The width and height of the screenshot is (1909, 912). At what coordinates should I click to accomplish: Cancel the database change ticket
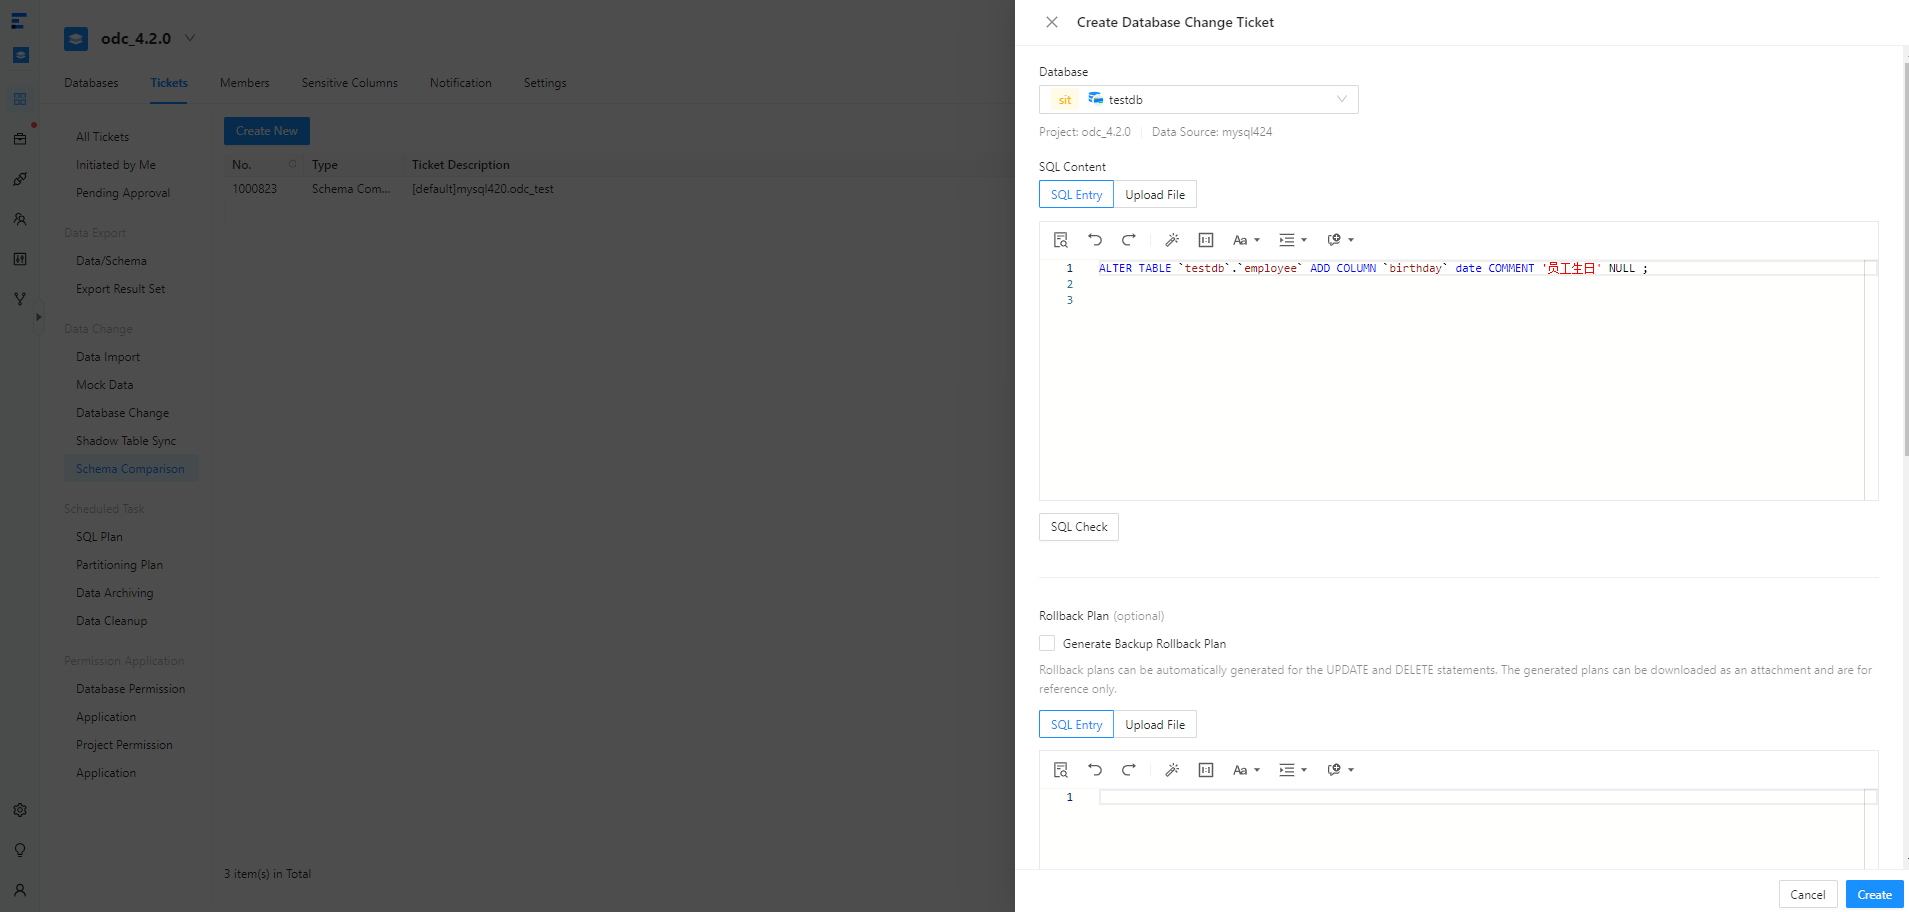tap(1807, 895)
